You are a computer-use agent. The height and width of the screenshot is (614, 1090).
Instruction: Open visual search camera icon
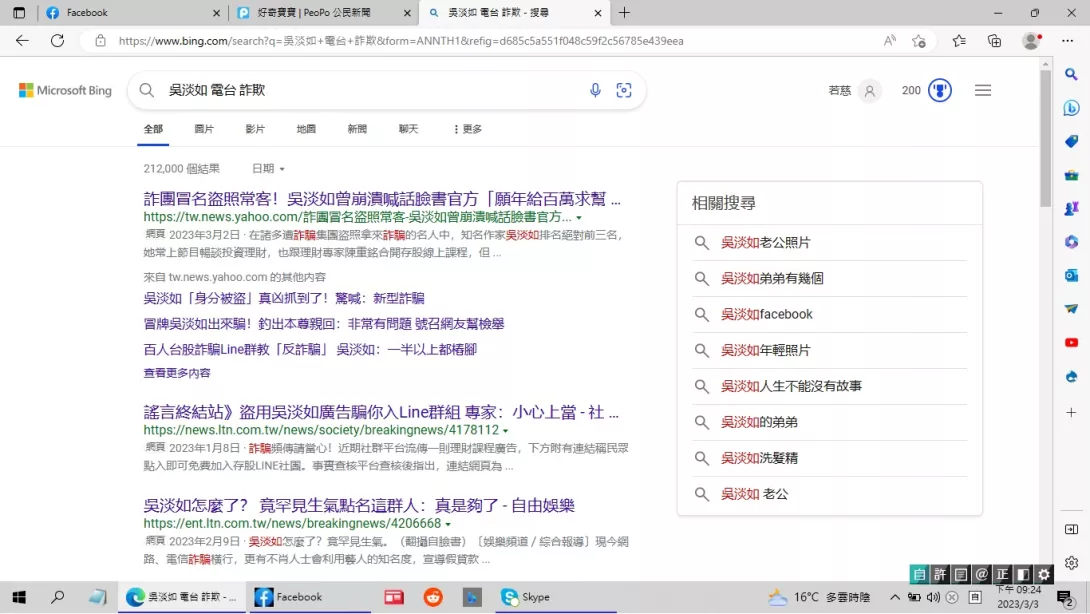(624, 90)
